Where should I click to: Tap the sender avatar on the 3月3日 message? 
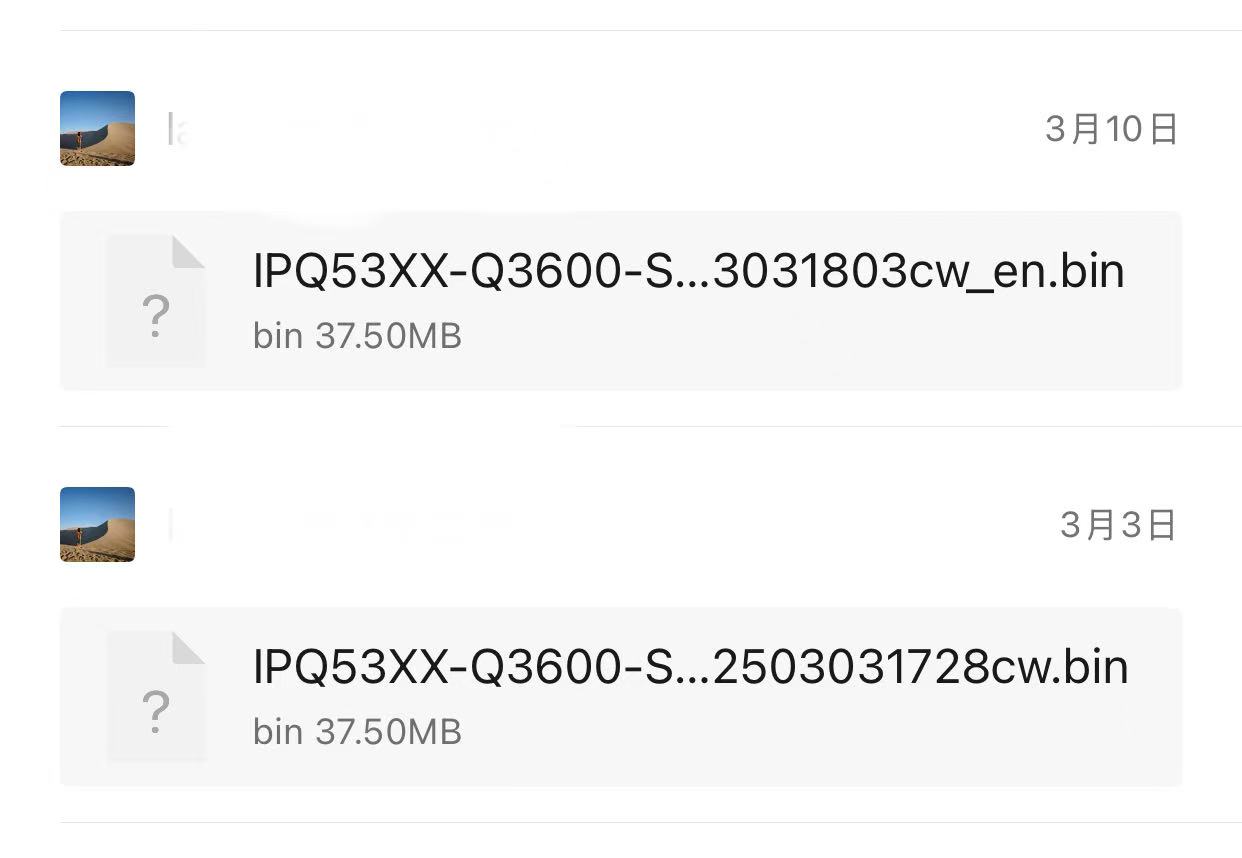click(x=97, y=524)
